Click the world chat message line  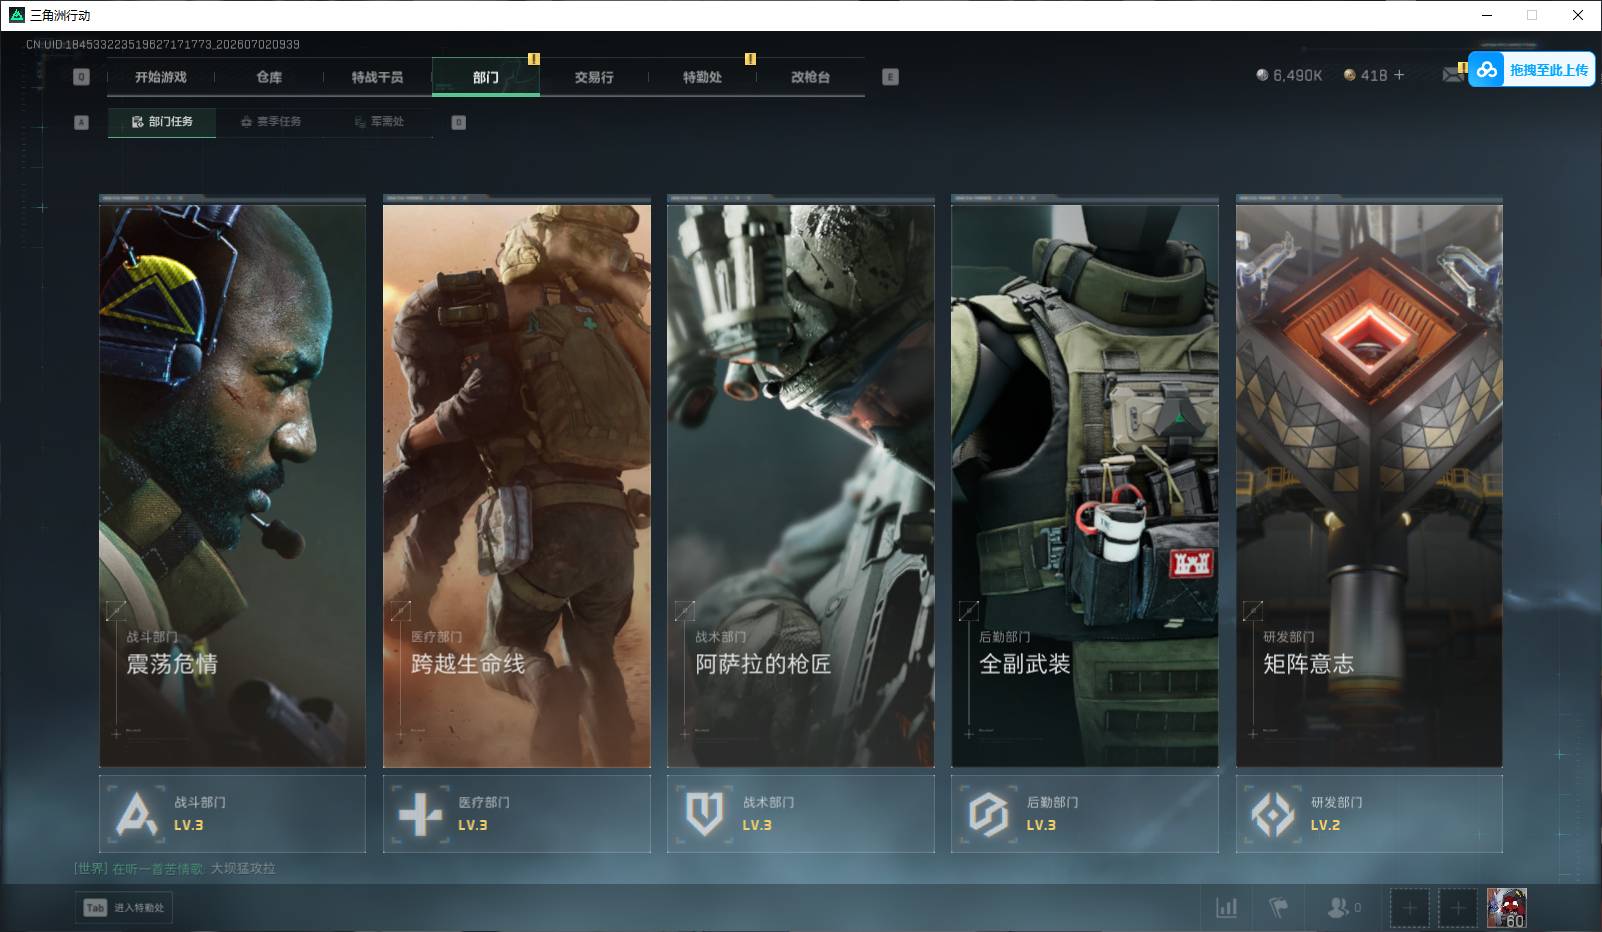click(x=175, y=868)
